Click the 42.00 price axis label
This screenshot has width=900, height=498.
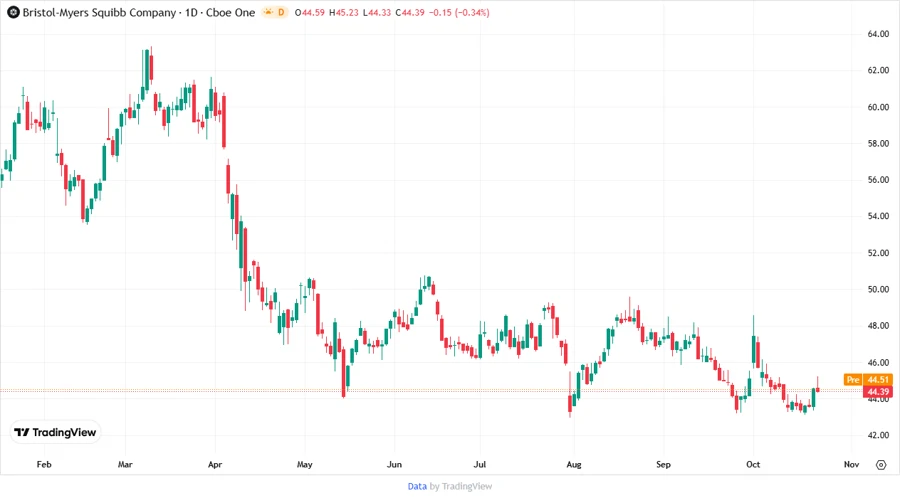click(878, 435)
